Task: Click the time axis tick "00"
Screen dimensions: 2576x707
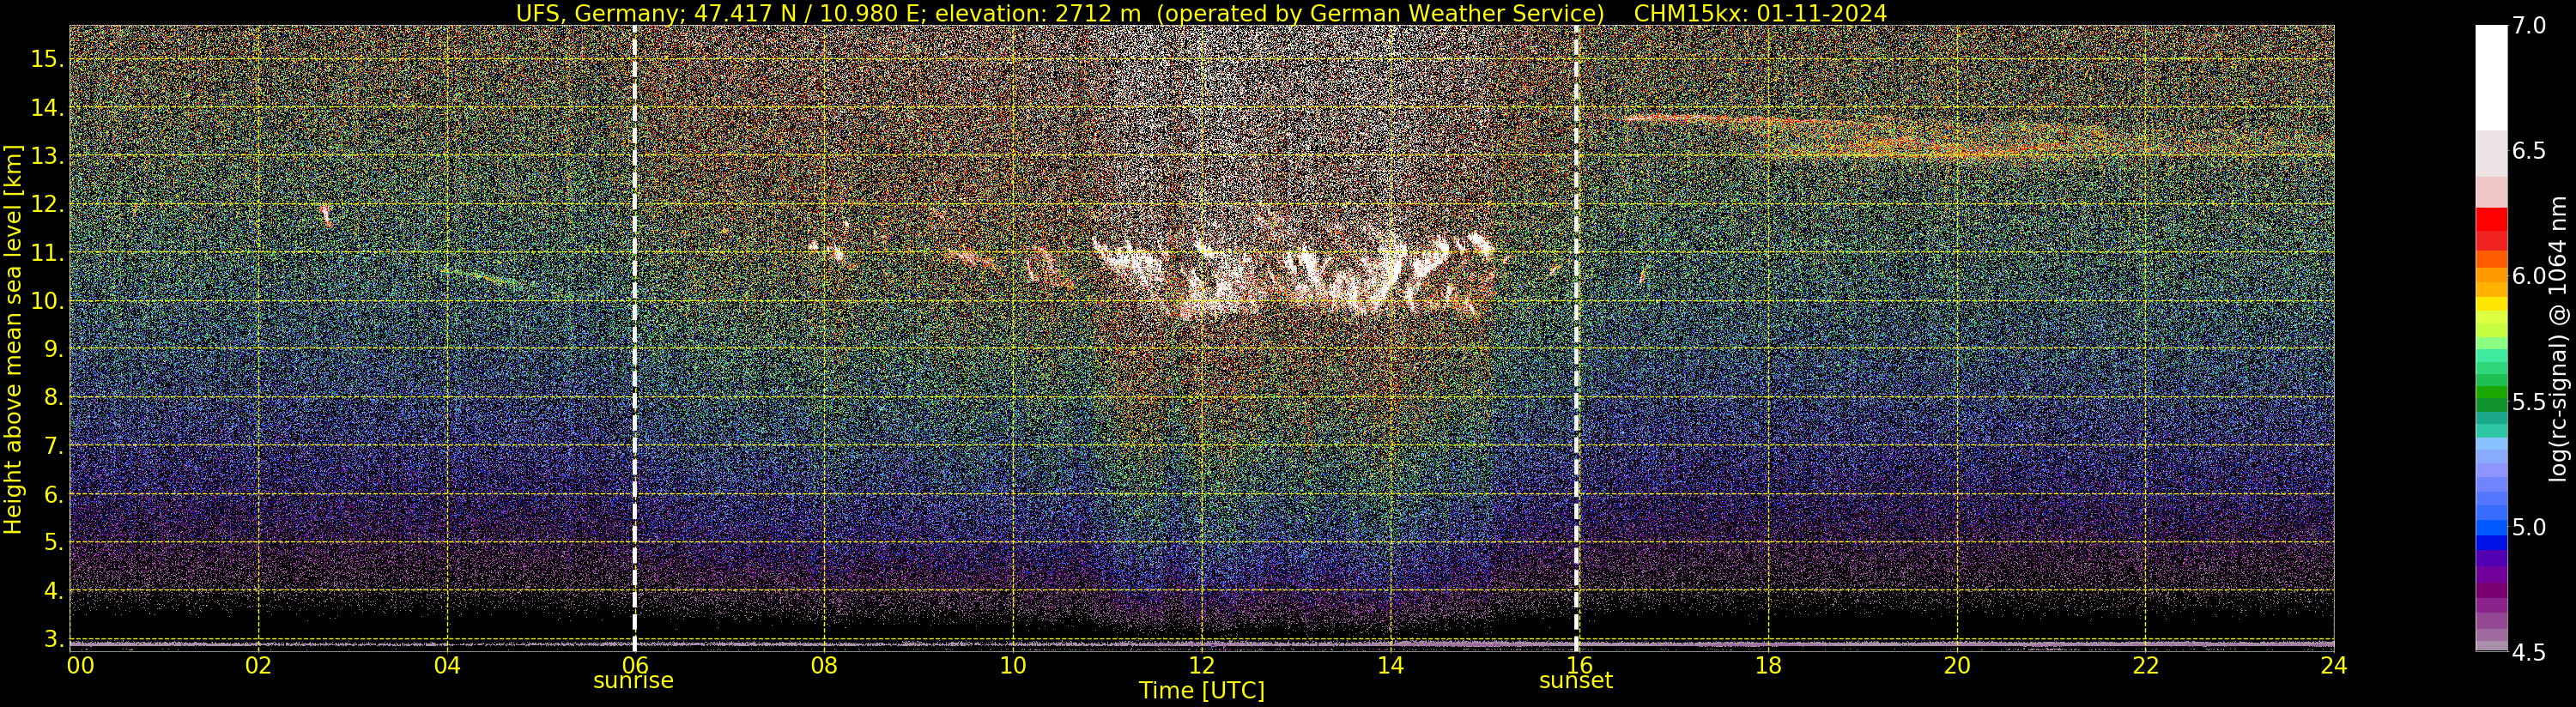Action: pos(80,665)
